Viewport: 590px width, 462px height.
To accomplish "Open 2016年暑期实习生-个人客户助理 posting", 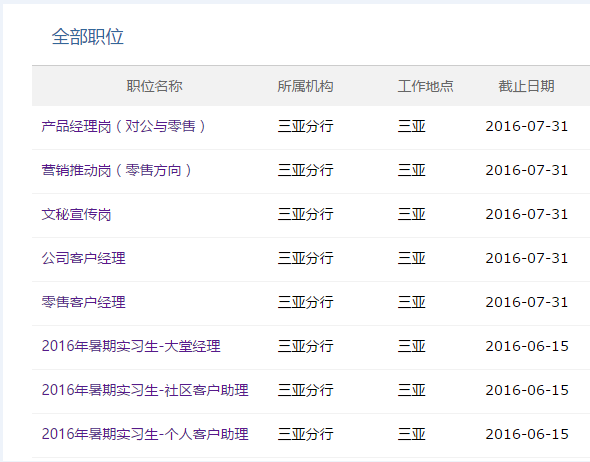I will 145,434.
